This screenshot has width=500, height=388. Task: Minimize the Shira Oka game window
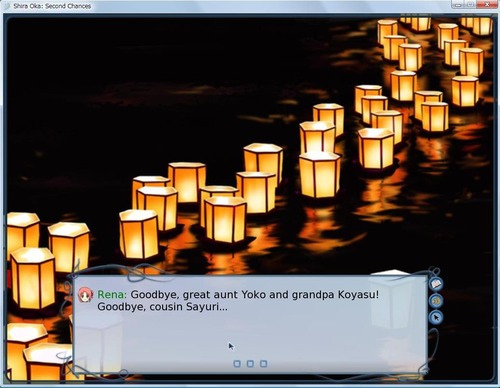(x=458, y=4)
